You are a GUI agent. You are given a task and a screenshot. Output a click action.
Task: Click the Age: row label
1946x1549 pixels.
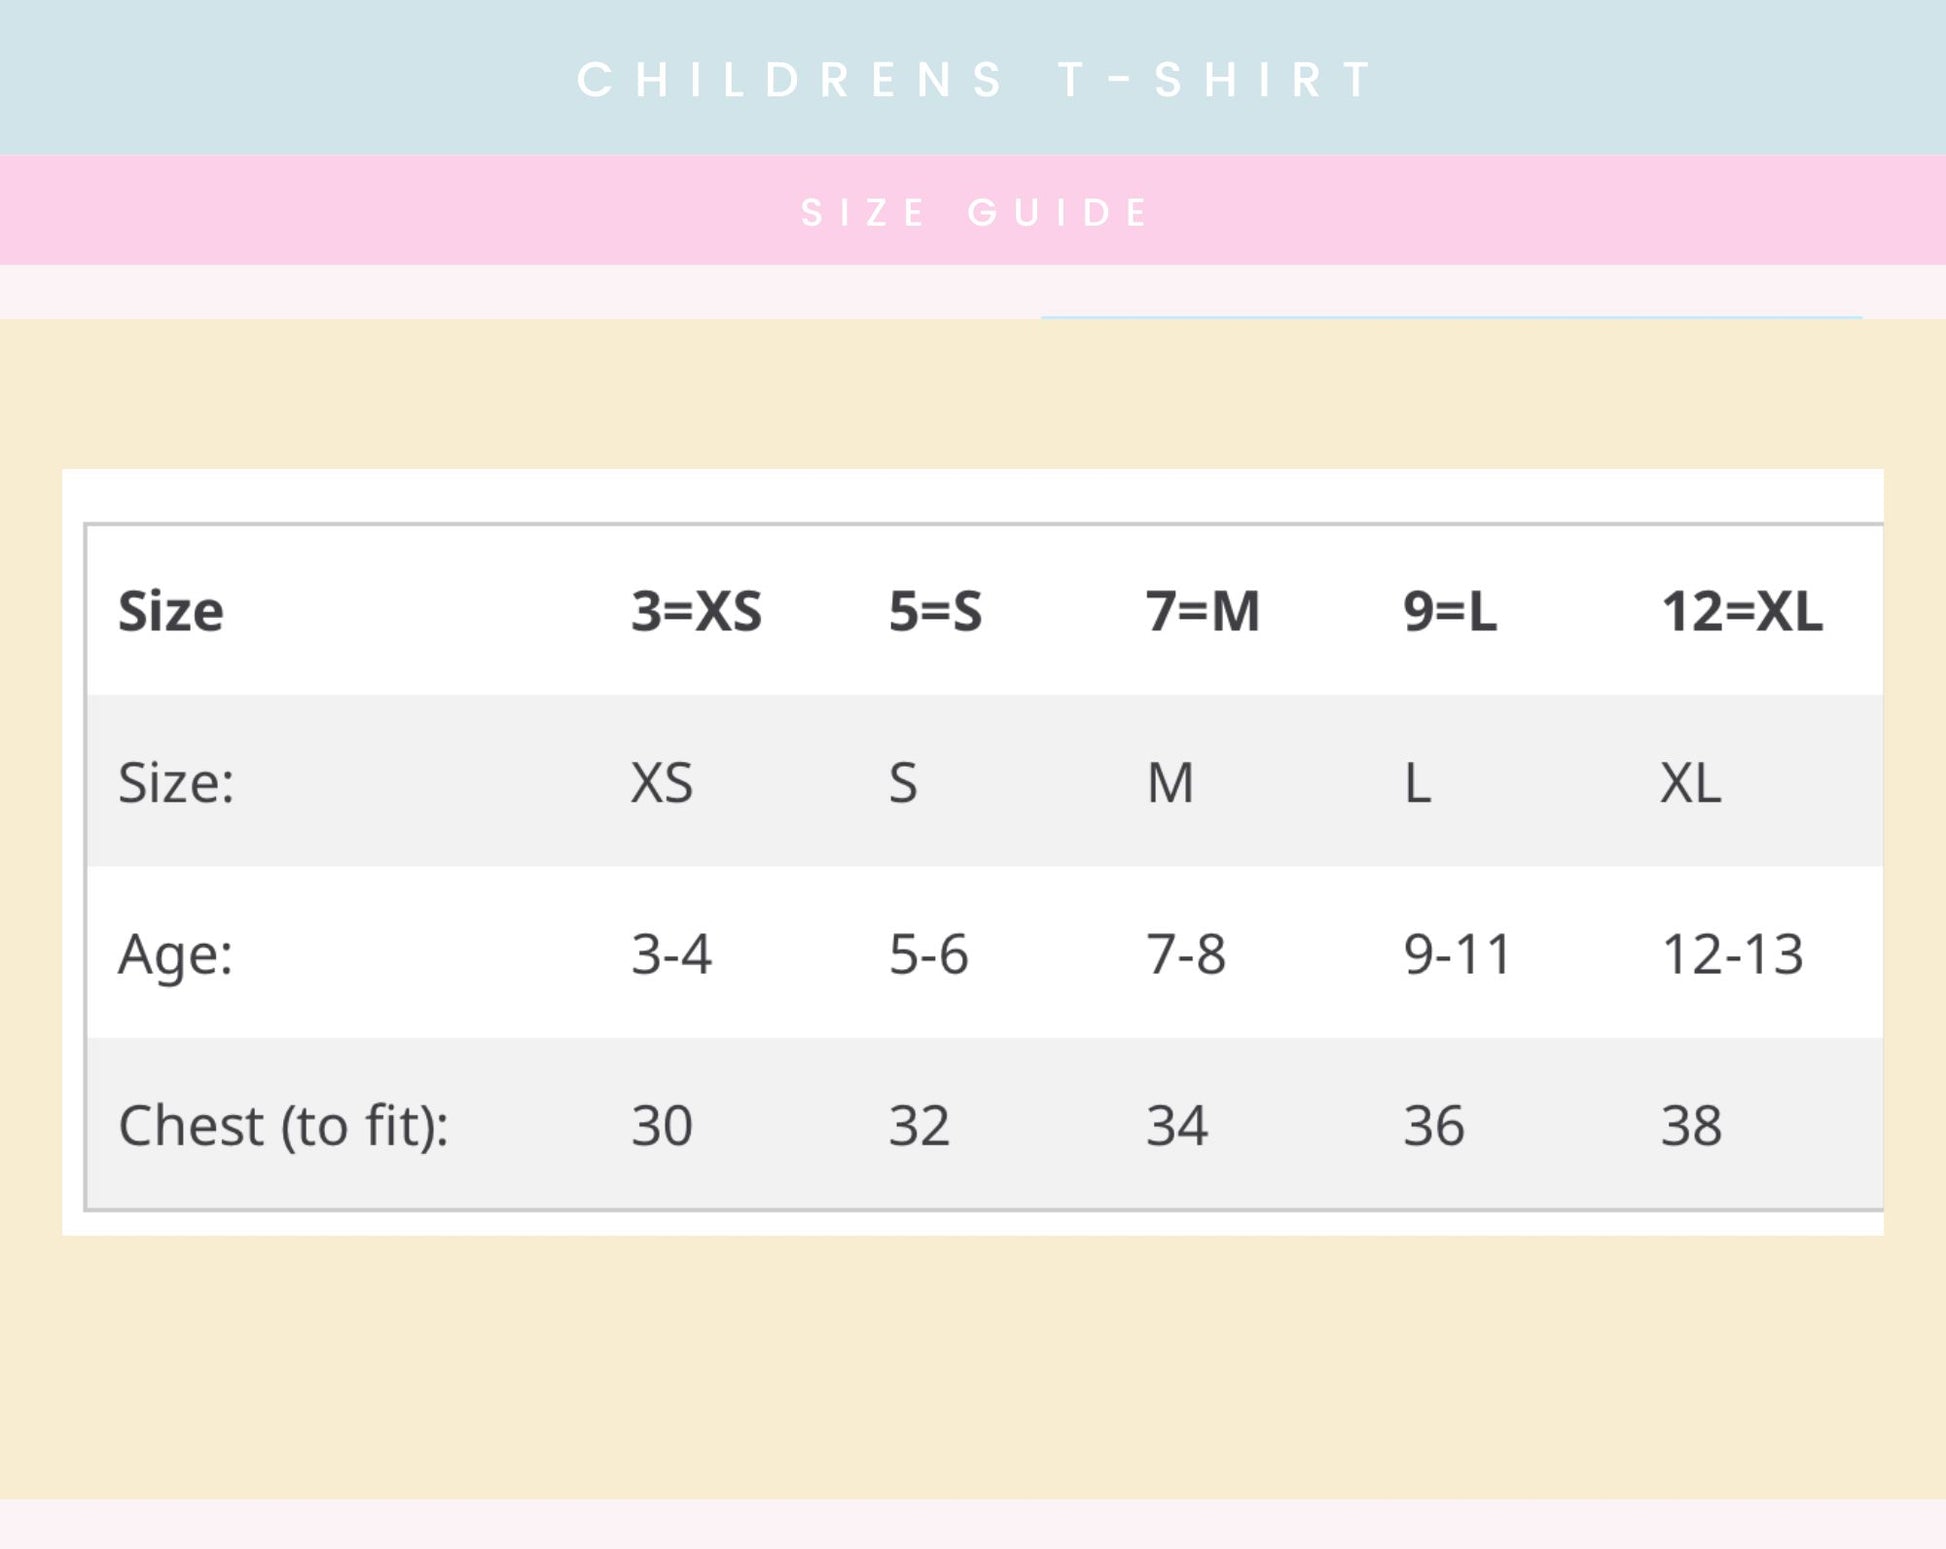[175, 954]
